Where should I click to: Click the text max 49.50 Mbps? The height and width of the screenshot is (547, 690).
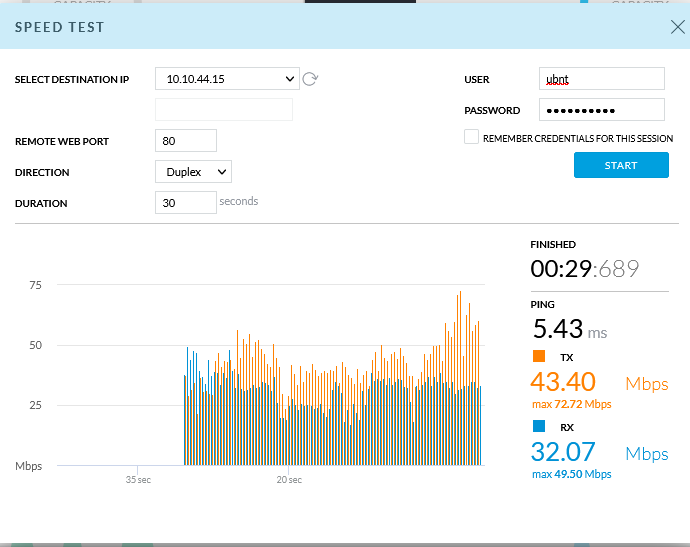(572, 474)
